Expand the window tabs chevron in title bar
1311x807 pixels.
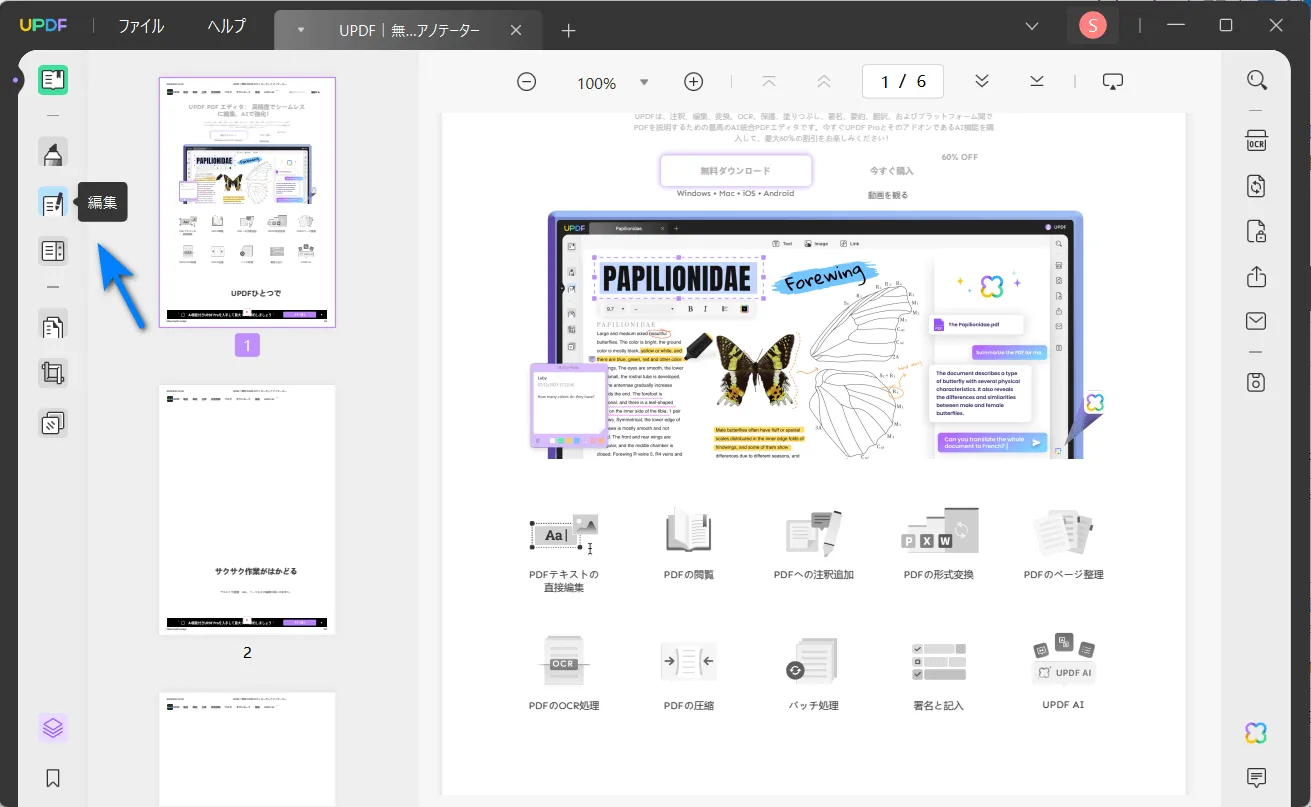pyautogui.click(x=1032, y=26)
